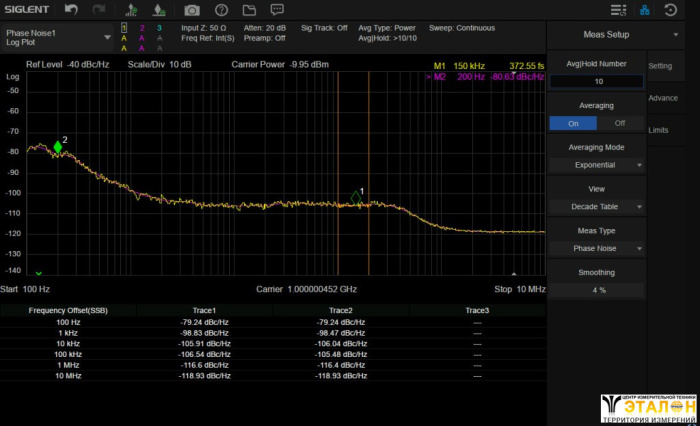700x426 pixels.
Task: Open help via the question mark icon
Action: [x=222, y=10]
